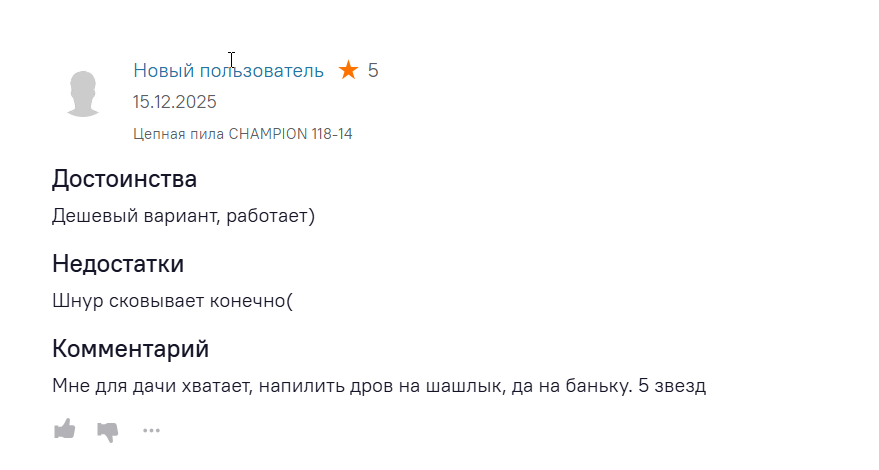The width and height of the screenshot is (879, 470).
Task: Like the review with thumbs up
Action: tap(64, 430)
